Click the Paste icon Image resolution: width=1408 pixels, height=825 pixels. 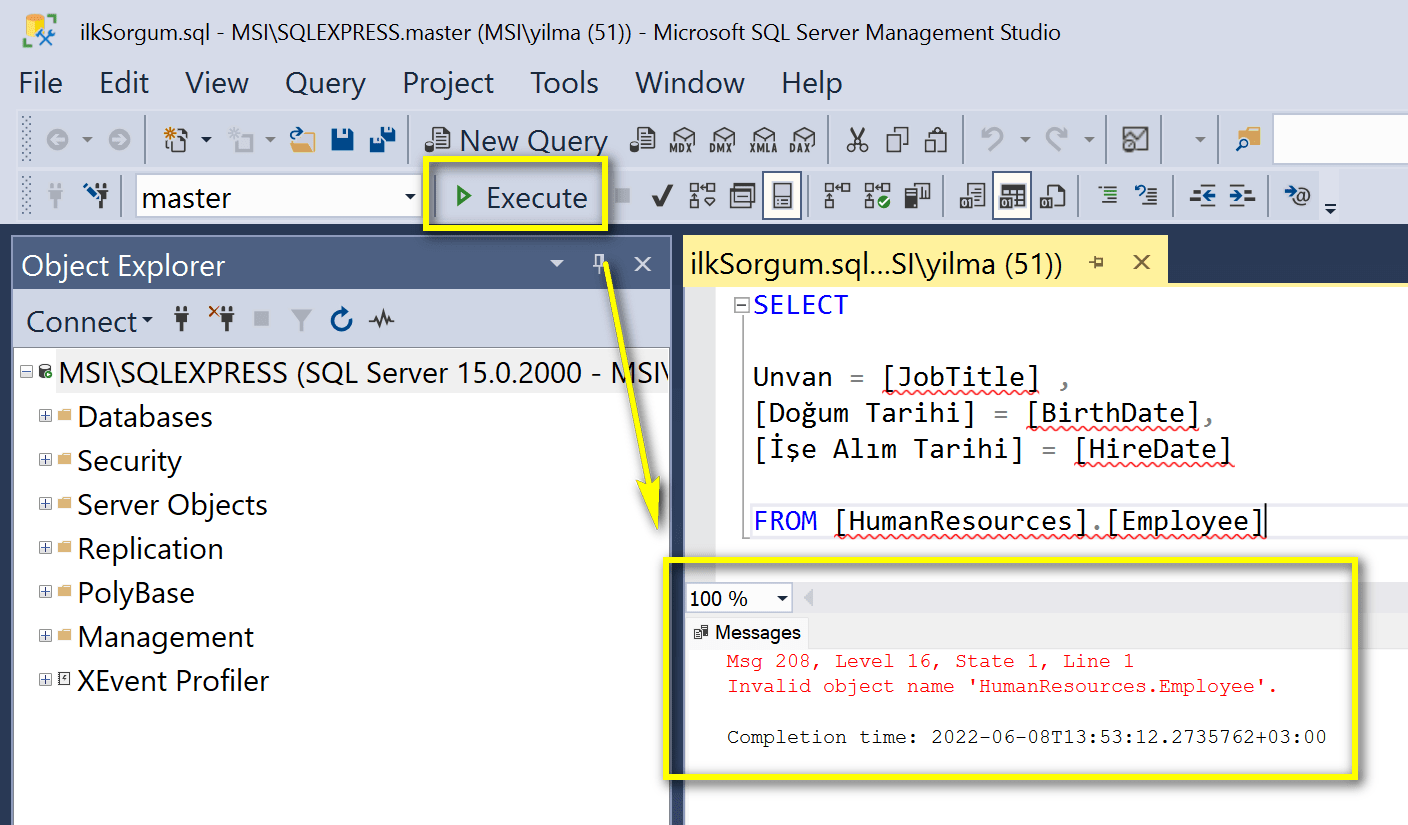coord(936,140)
